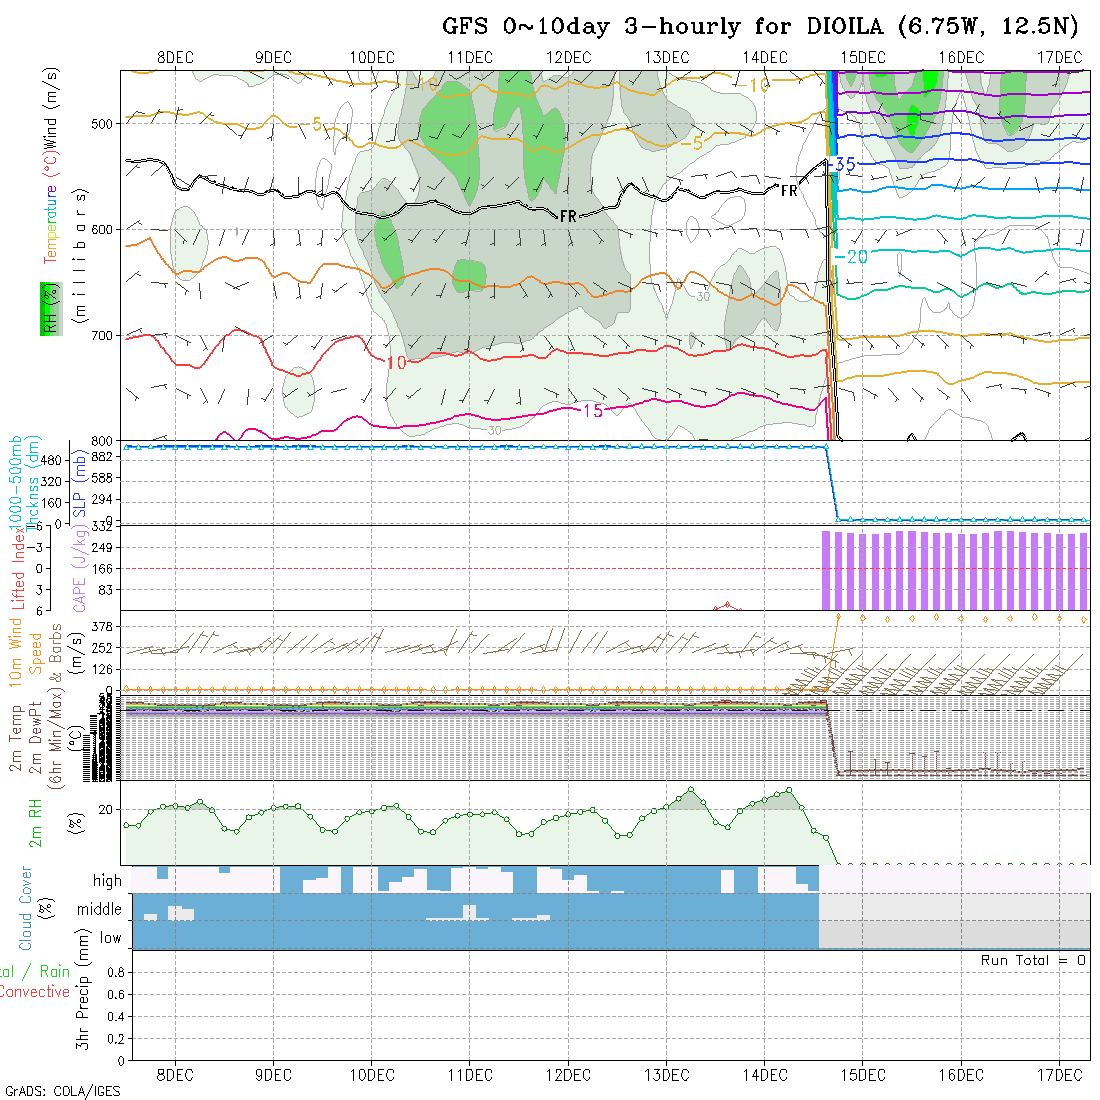The width and height of the screenshot is (1100, 1100).
Task: Click the CAPE (J/kg) axis label
Action: click(x=79, y=568)
